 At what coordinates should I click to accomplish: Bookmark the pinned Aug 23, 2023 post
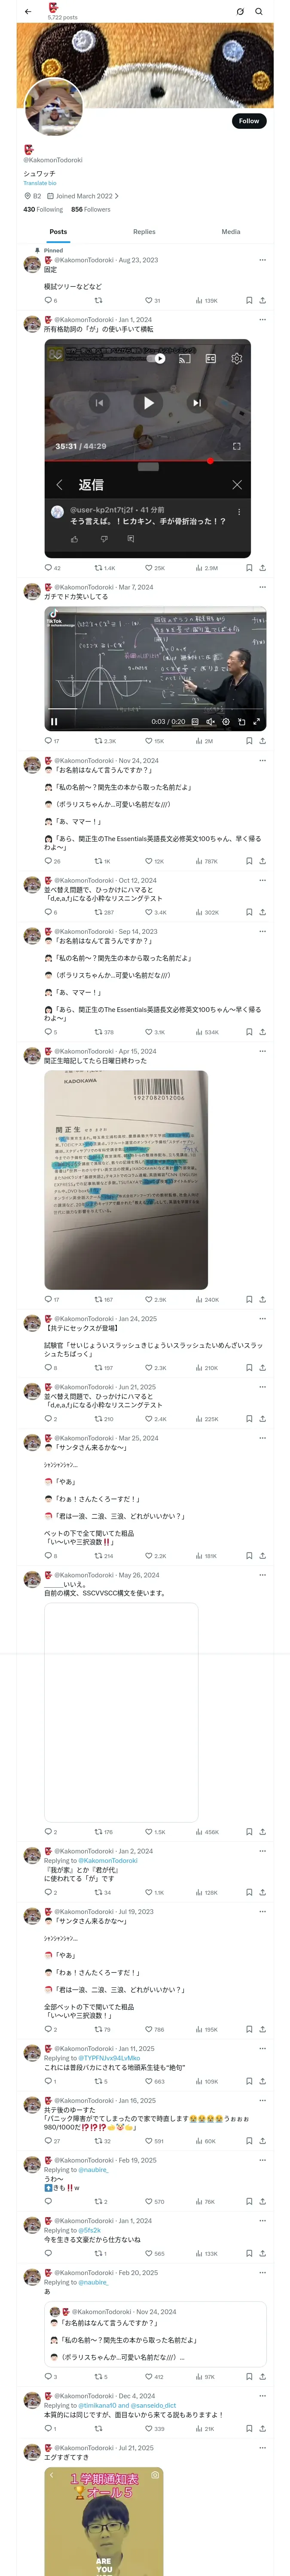click(249, 300)
